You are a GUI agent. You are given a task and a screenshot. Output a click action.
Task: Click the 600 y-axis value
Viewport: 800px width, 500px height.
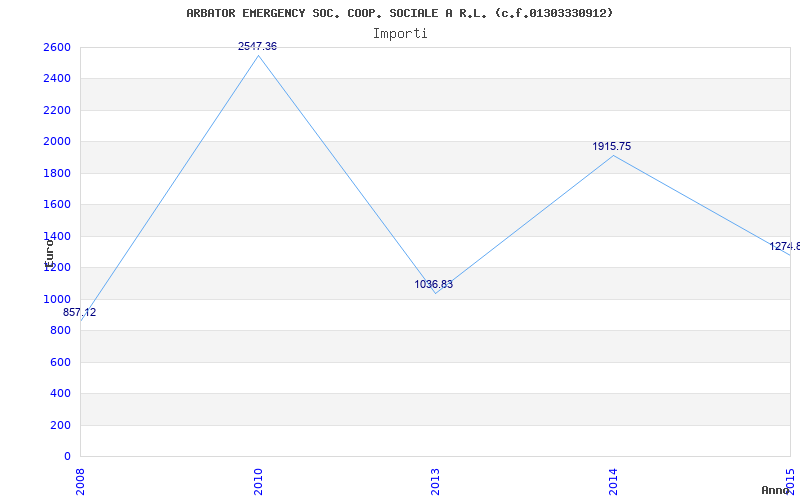60,362
